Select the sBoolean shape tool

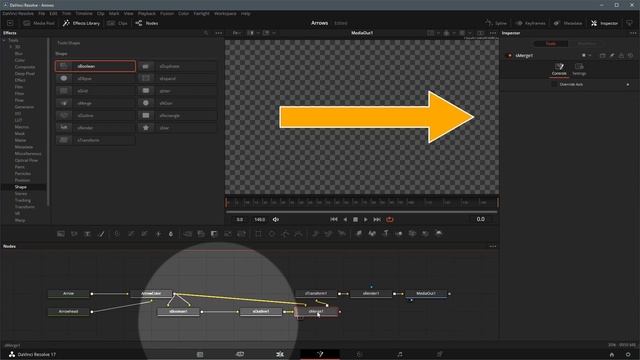[x=96, y=66]
